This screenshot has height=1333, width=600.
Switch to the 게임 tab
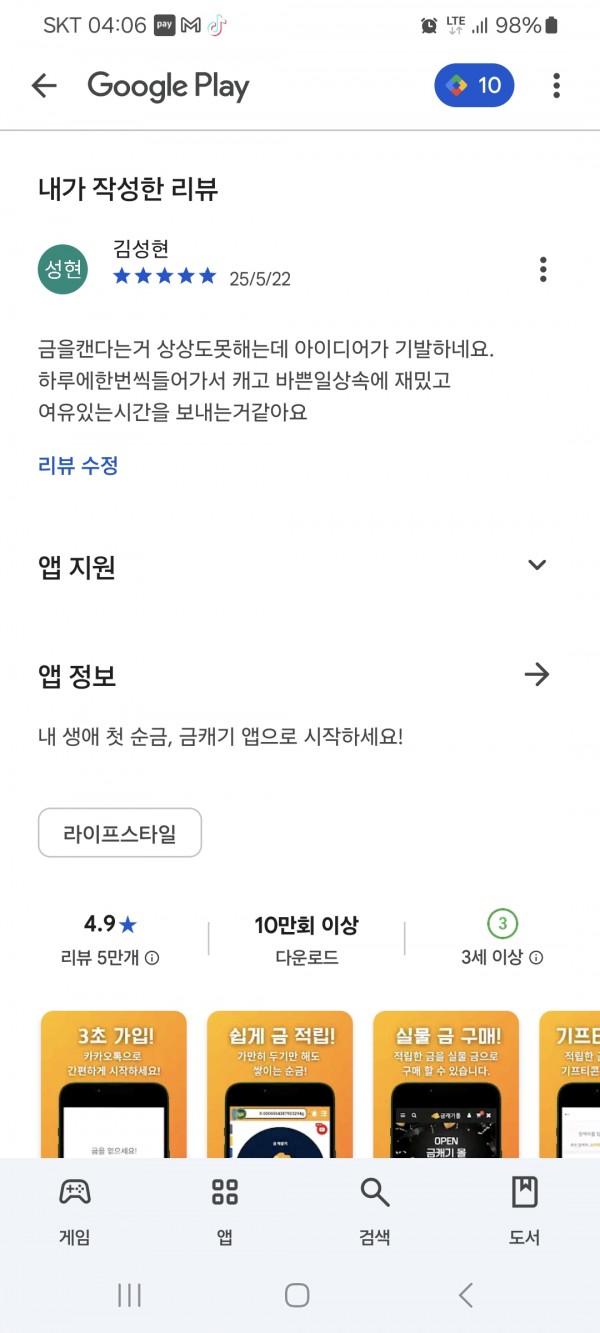point(75,1210)
